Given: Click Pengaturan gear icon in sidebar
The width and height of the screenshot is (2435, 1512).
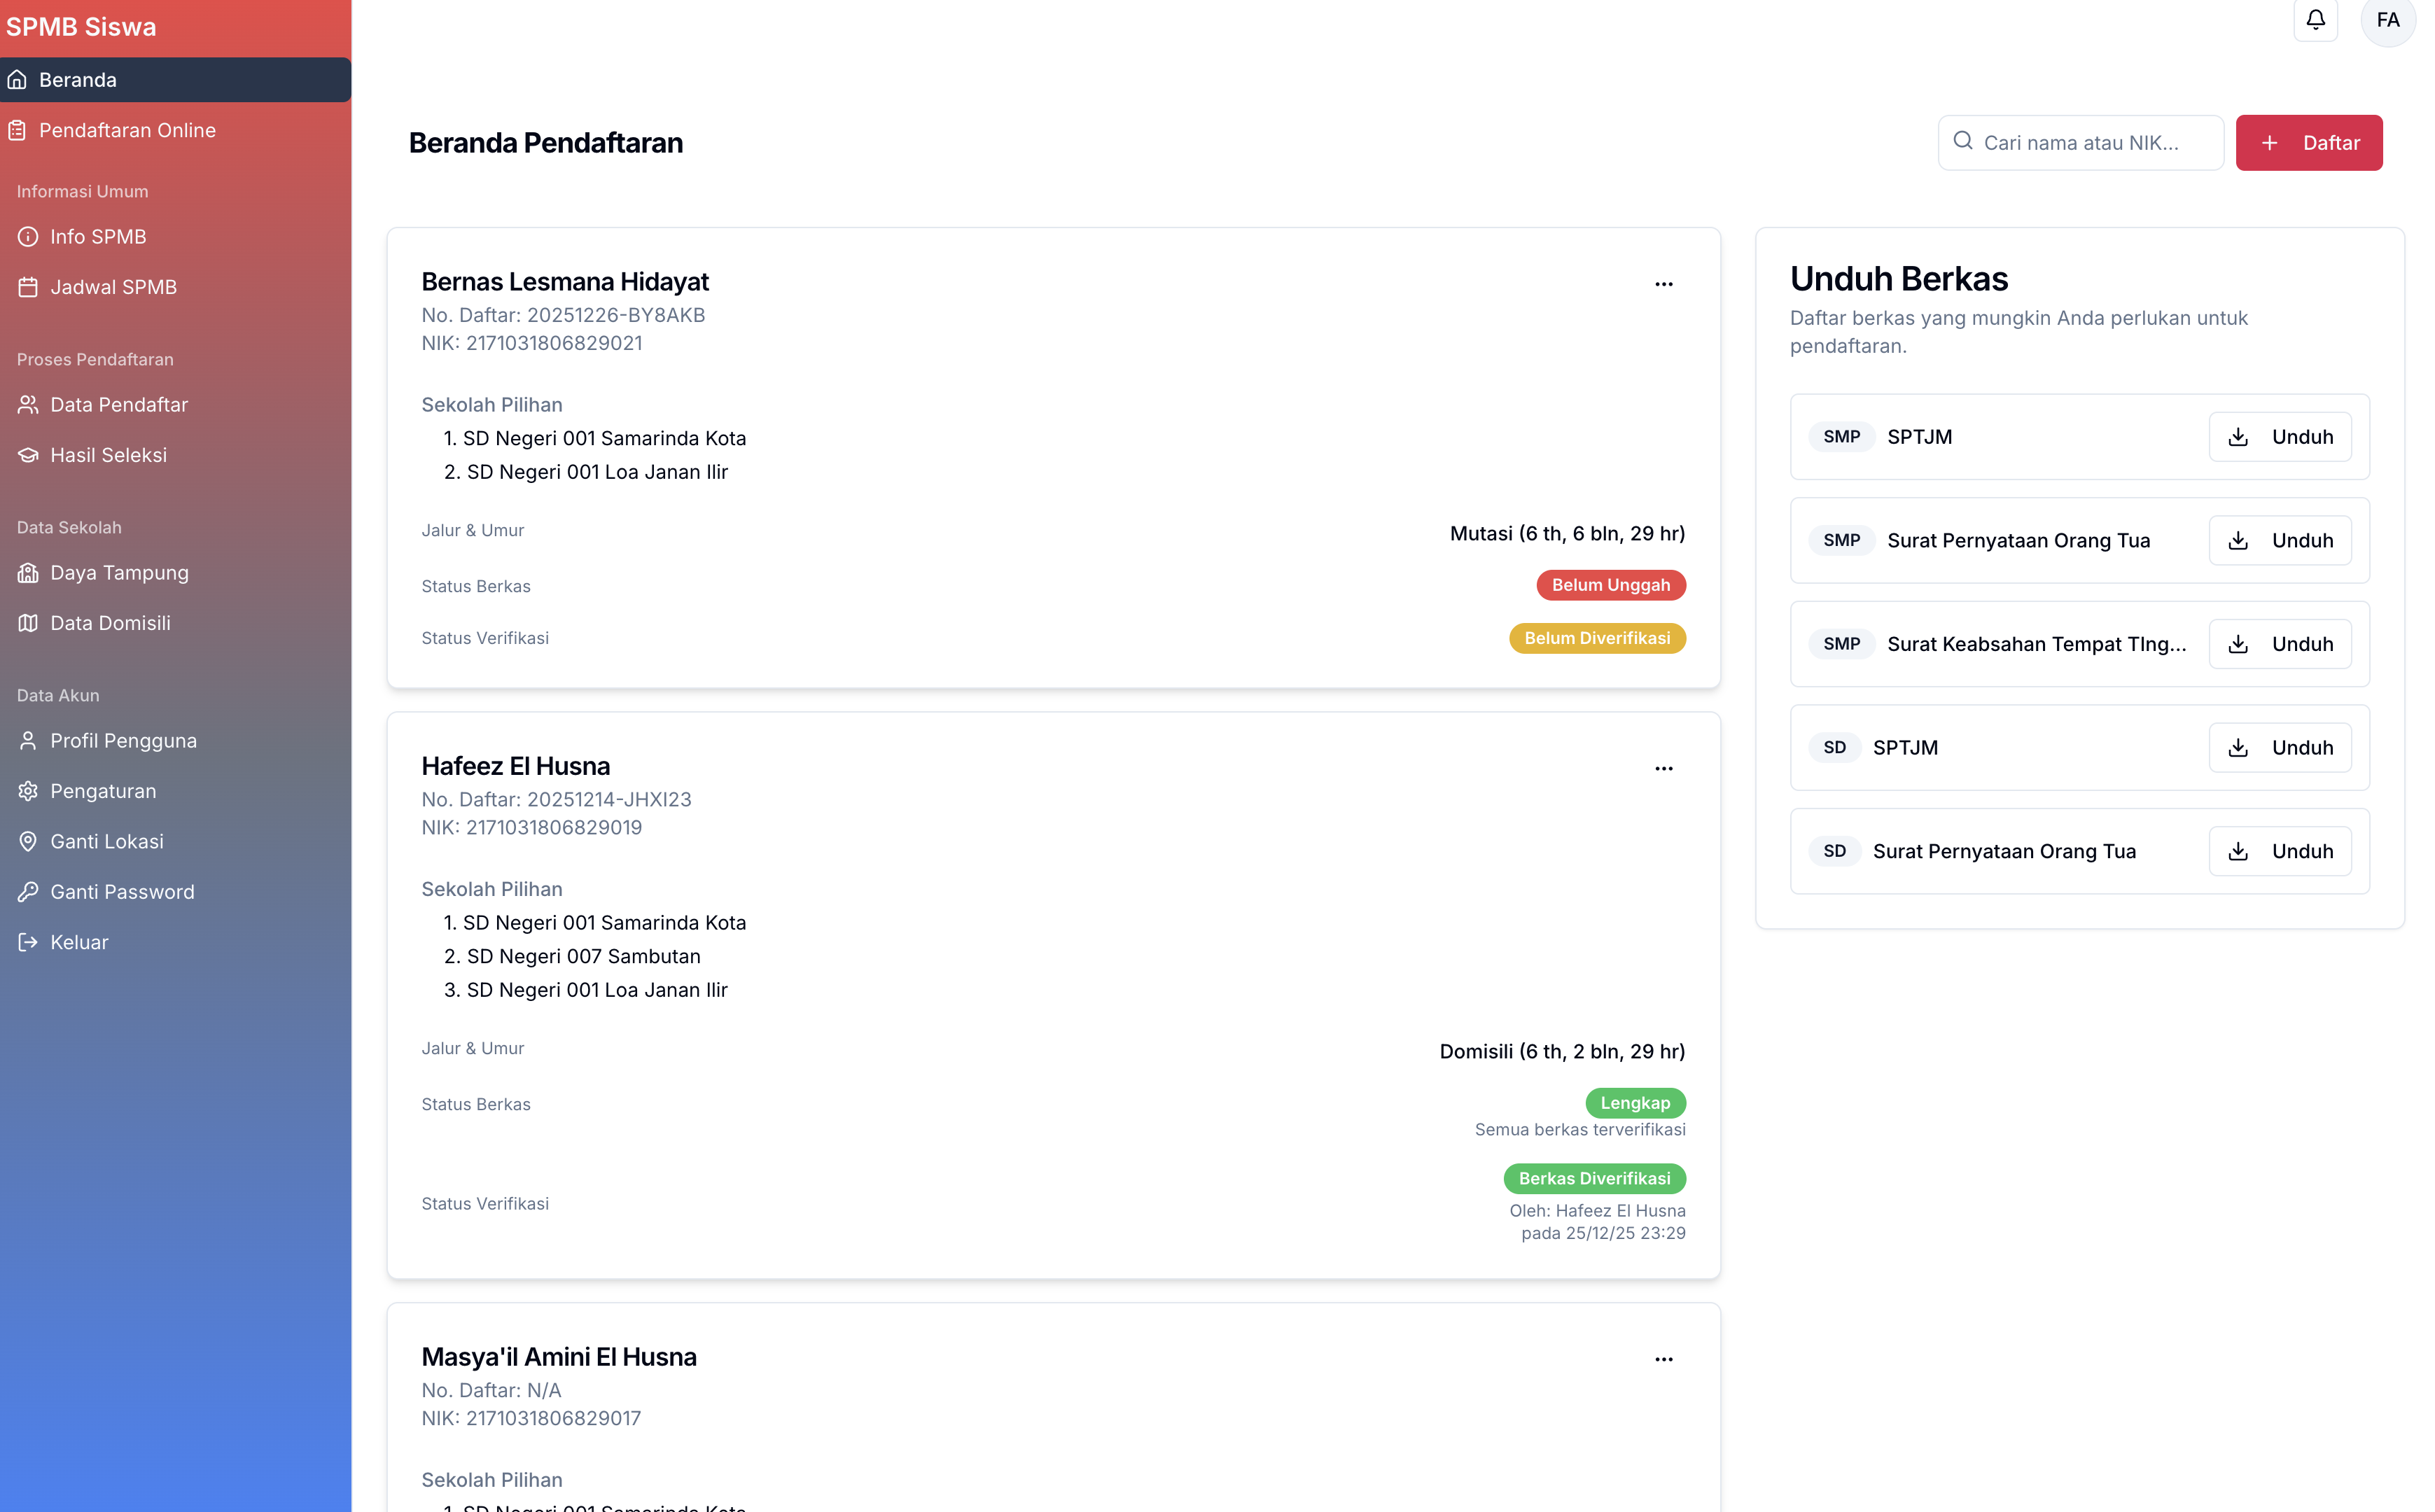Looking at the screenshot, I should click(28, 791).
